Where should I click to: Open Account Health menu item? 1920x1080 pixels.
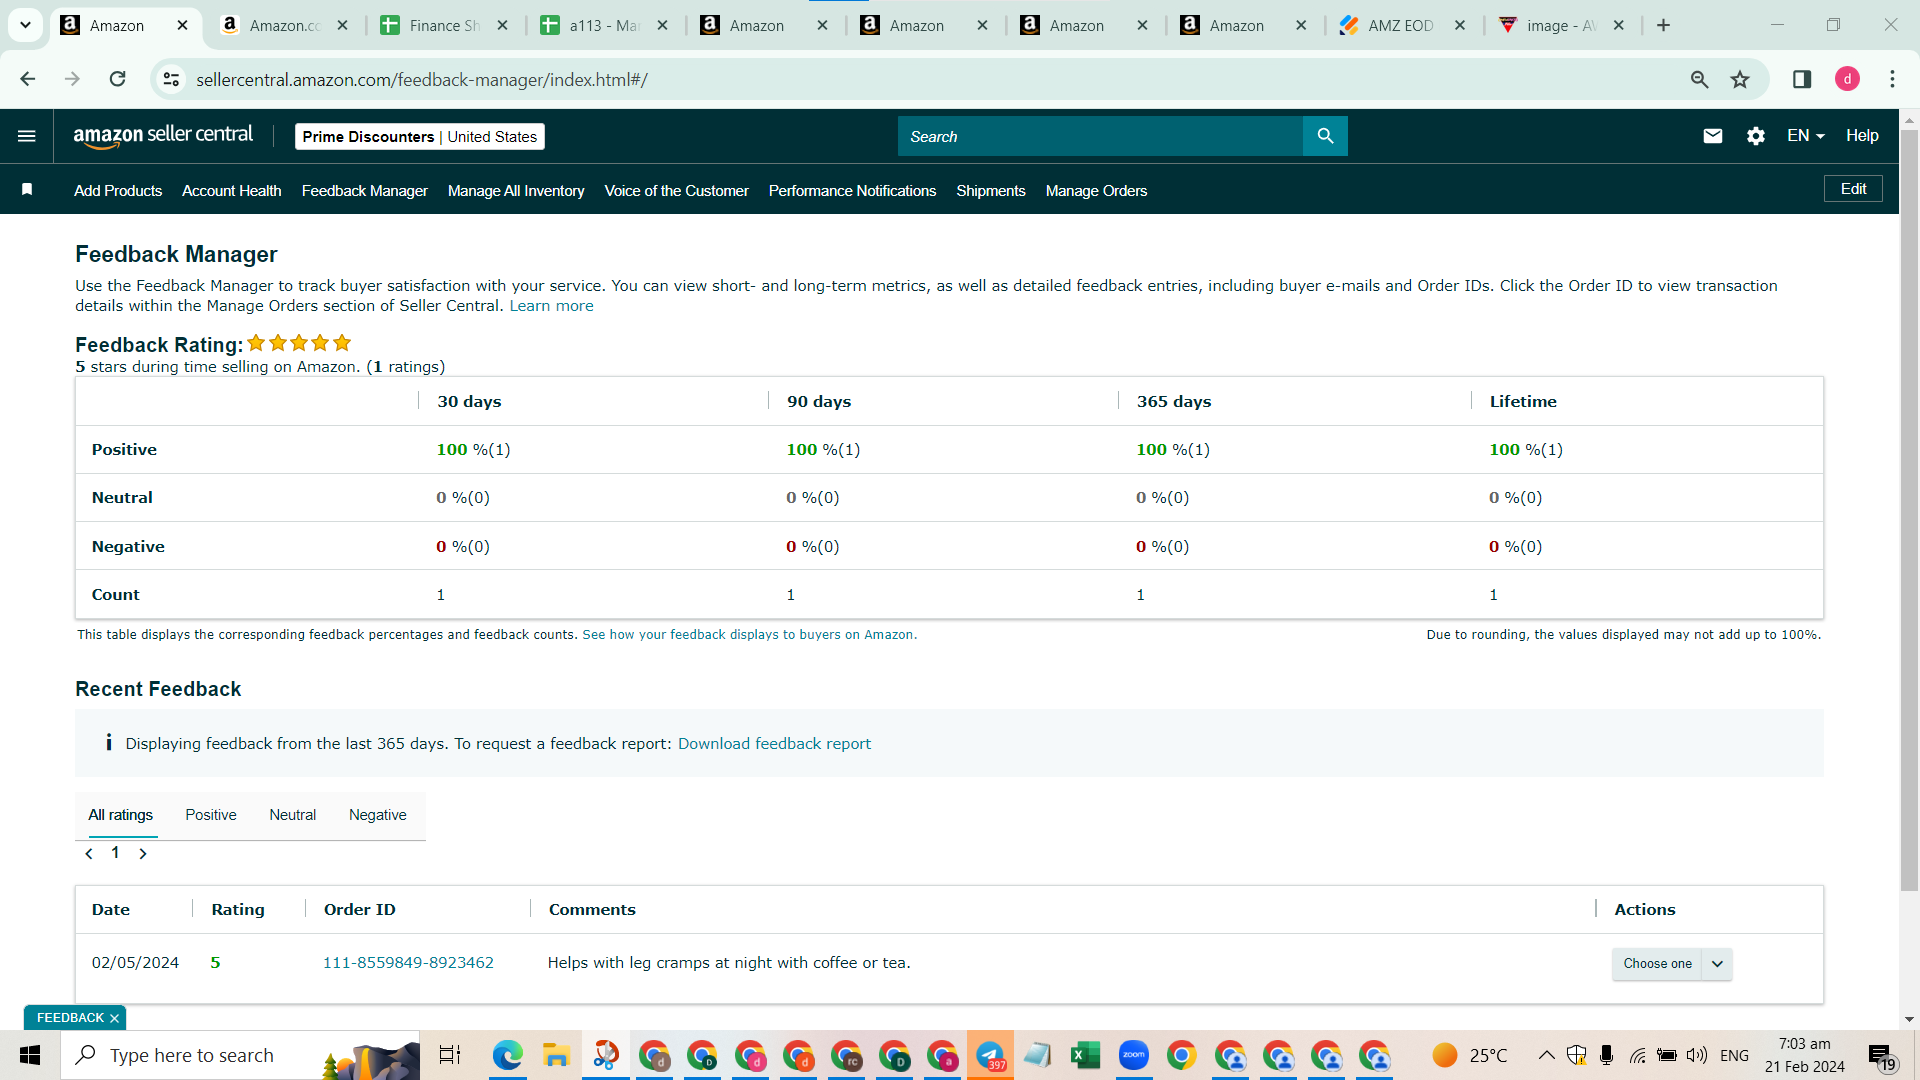click(232, 190)
